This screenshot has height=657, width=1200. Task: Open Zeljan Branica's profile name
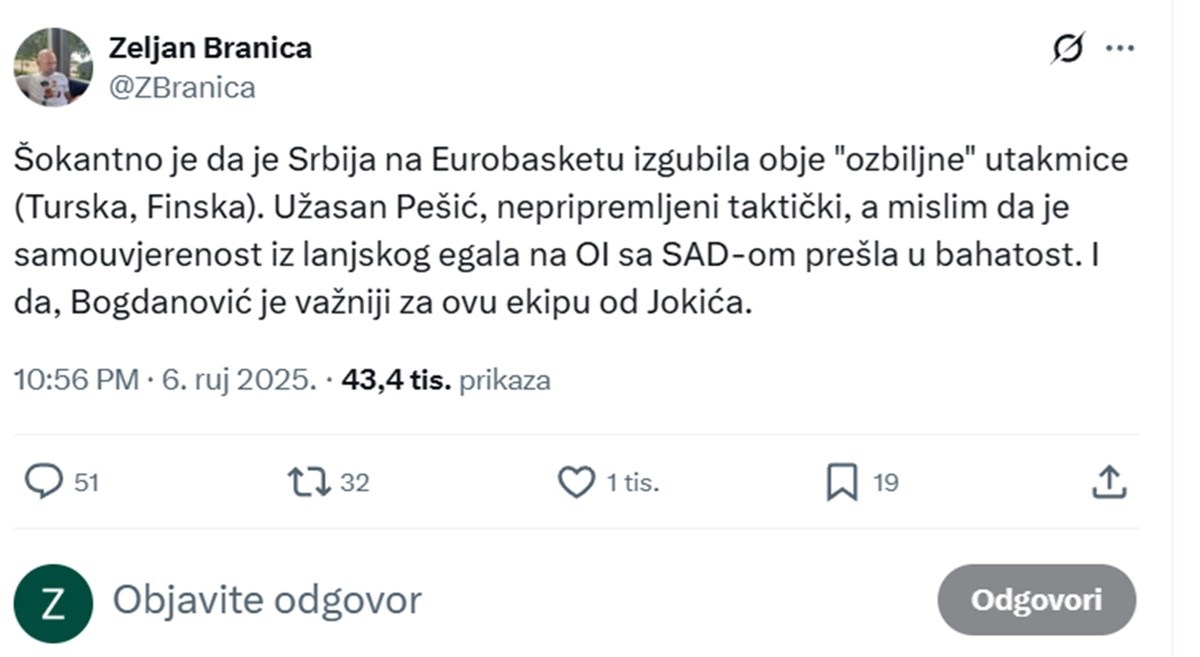pyautogui.click(x=211, y=46)
